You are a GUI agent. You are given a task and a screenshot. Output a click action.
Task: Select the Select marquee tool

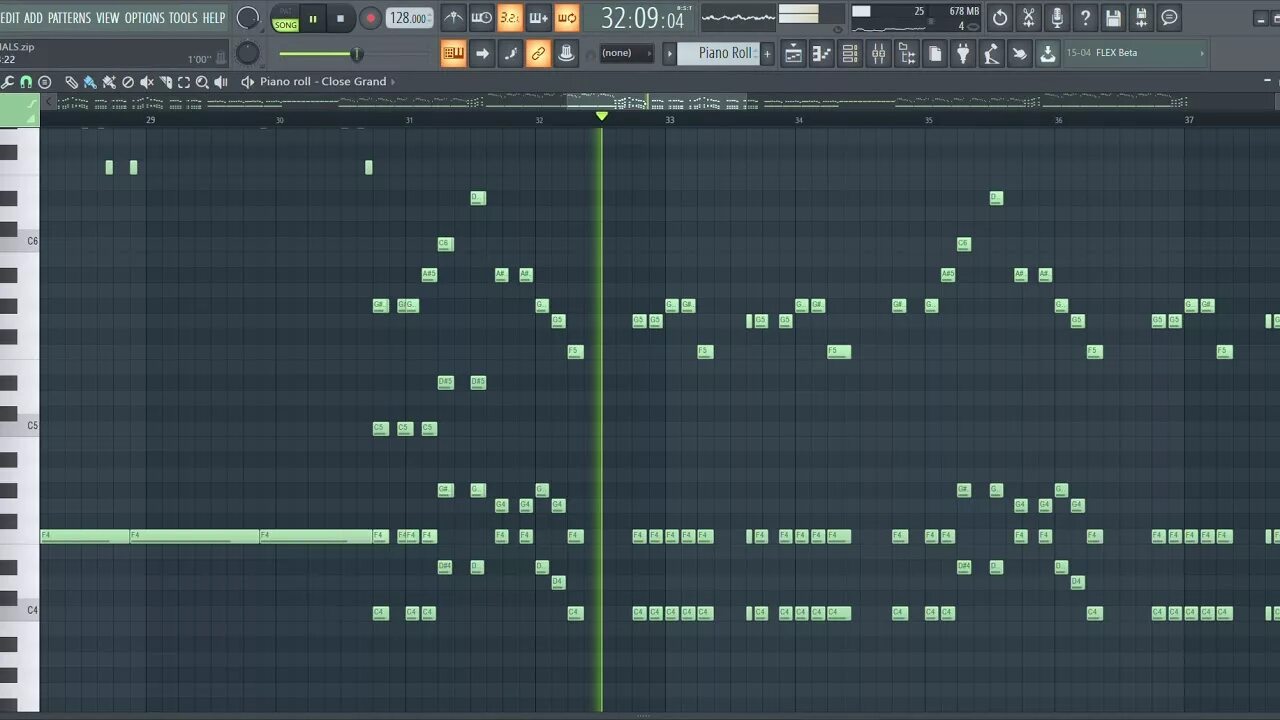tap(184, 82)
